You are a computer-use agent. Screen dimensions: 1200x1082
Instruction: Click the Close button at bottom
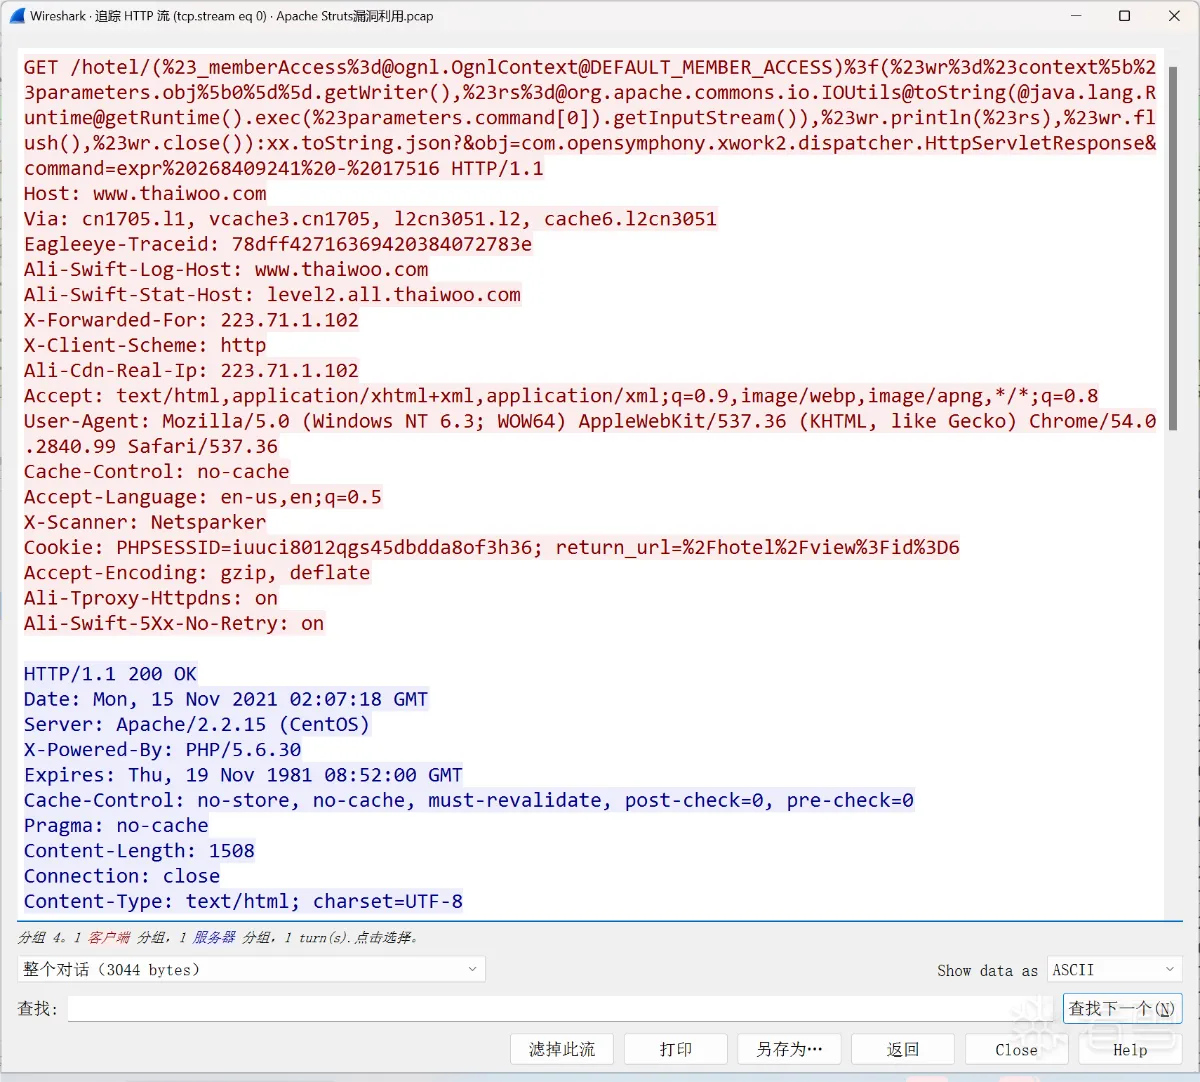tap(1016, 1049)
